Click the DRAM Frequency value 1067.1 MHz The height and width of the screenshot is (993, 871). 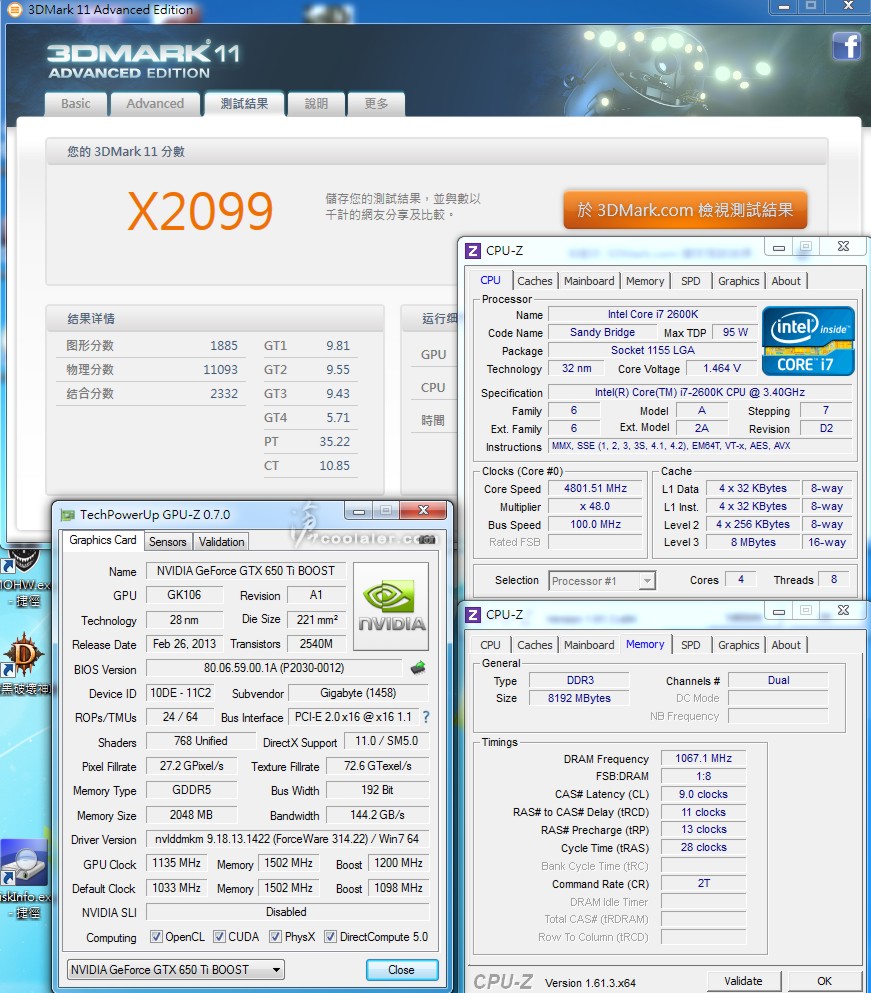pos(703,758)
